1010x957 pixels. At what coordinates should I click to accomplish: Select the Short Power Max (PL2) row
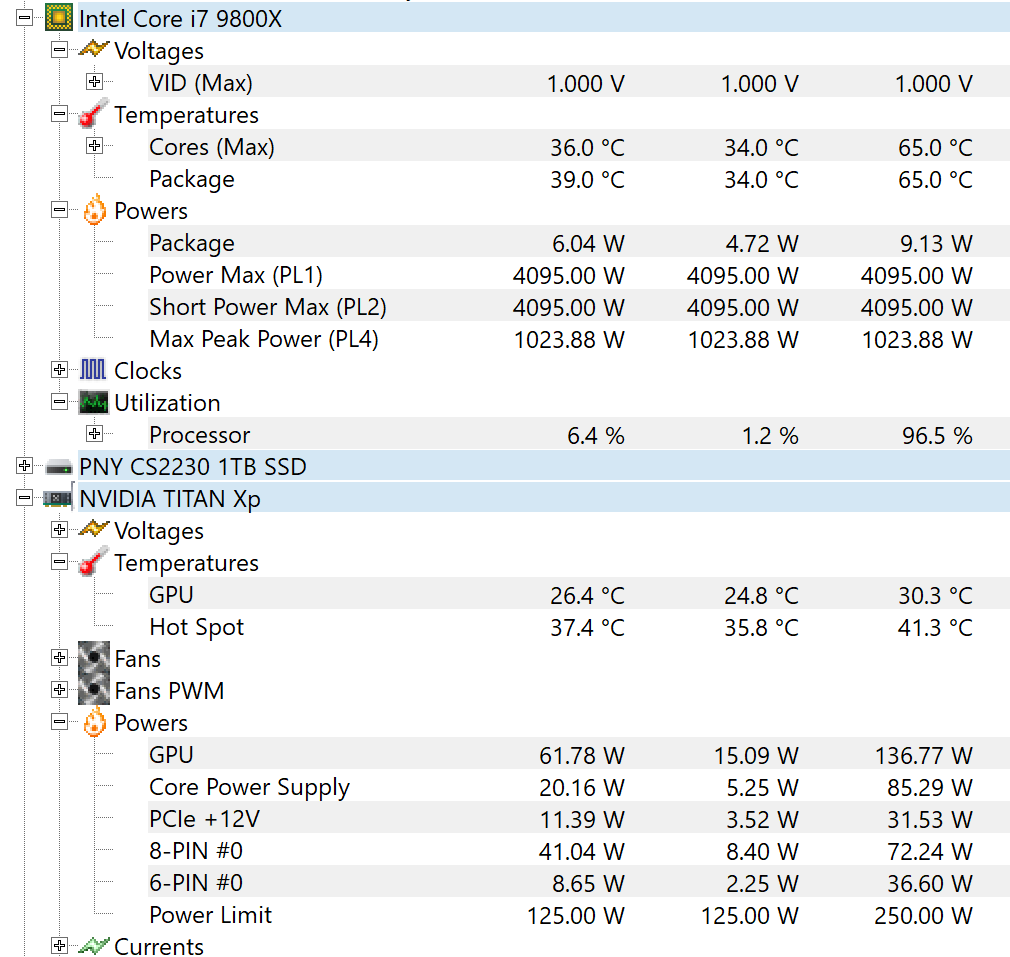pyautogui.click(x=578, y=307)
